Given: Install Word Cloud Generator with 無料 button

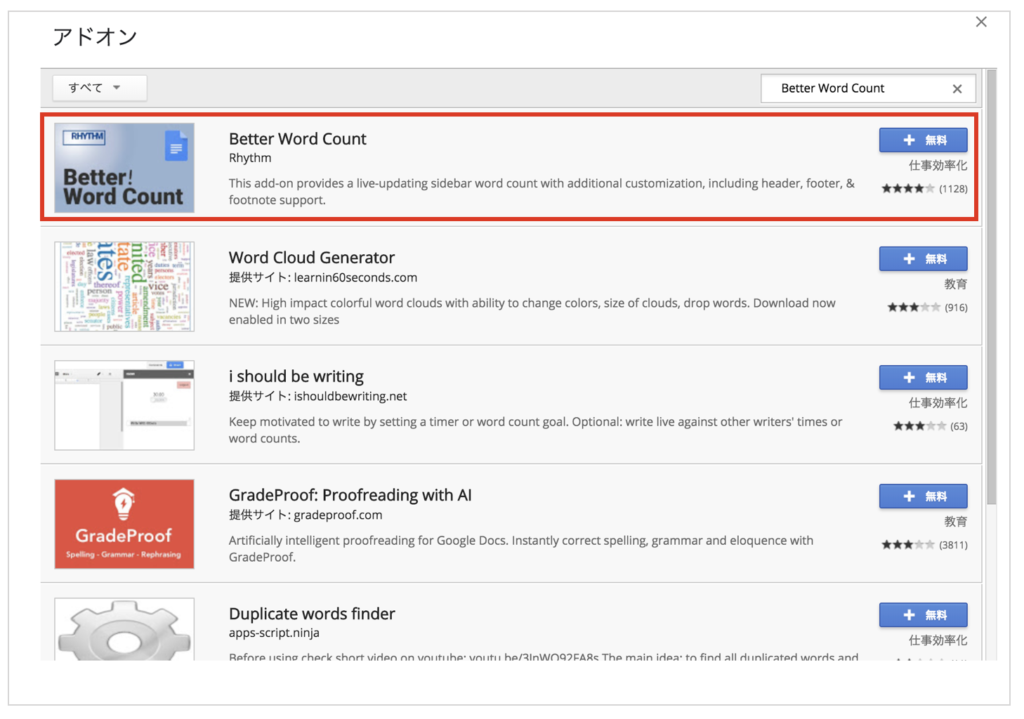Looking at the screenshot, I should click(x=923, y=259).
